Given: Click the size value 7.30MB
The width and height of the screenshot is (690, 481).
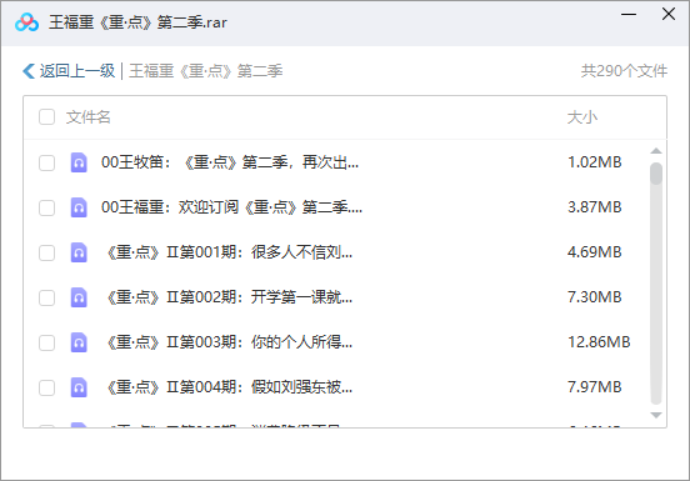Looking at the screenshot, I should (595, 297).
